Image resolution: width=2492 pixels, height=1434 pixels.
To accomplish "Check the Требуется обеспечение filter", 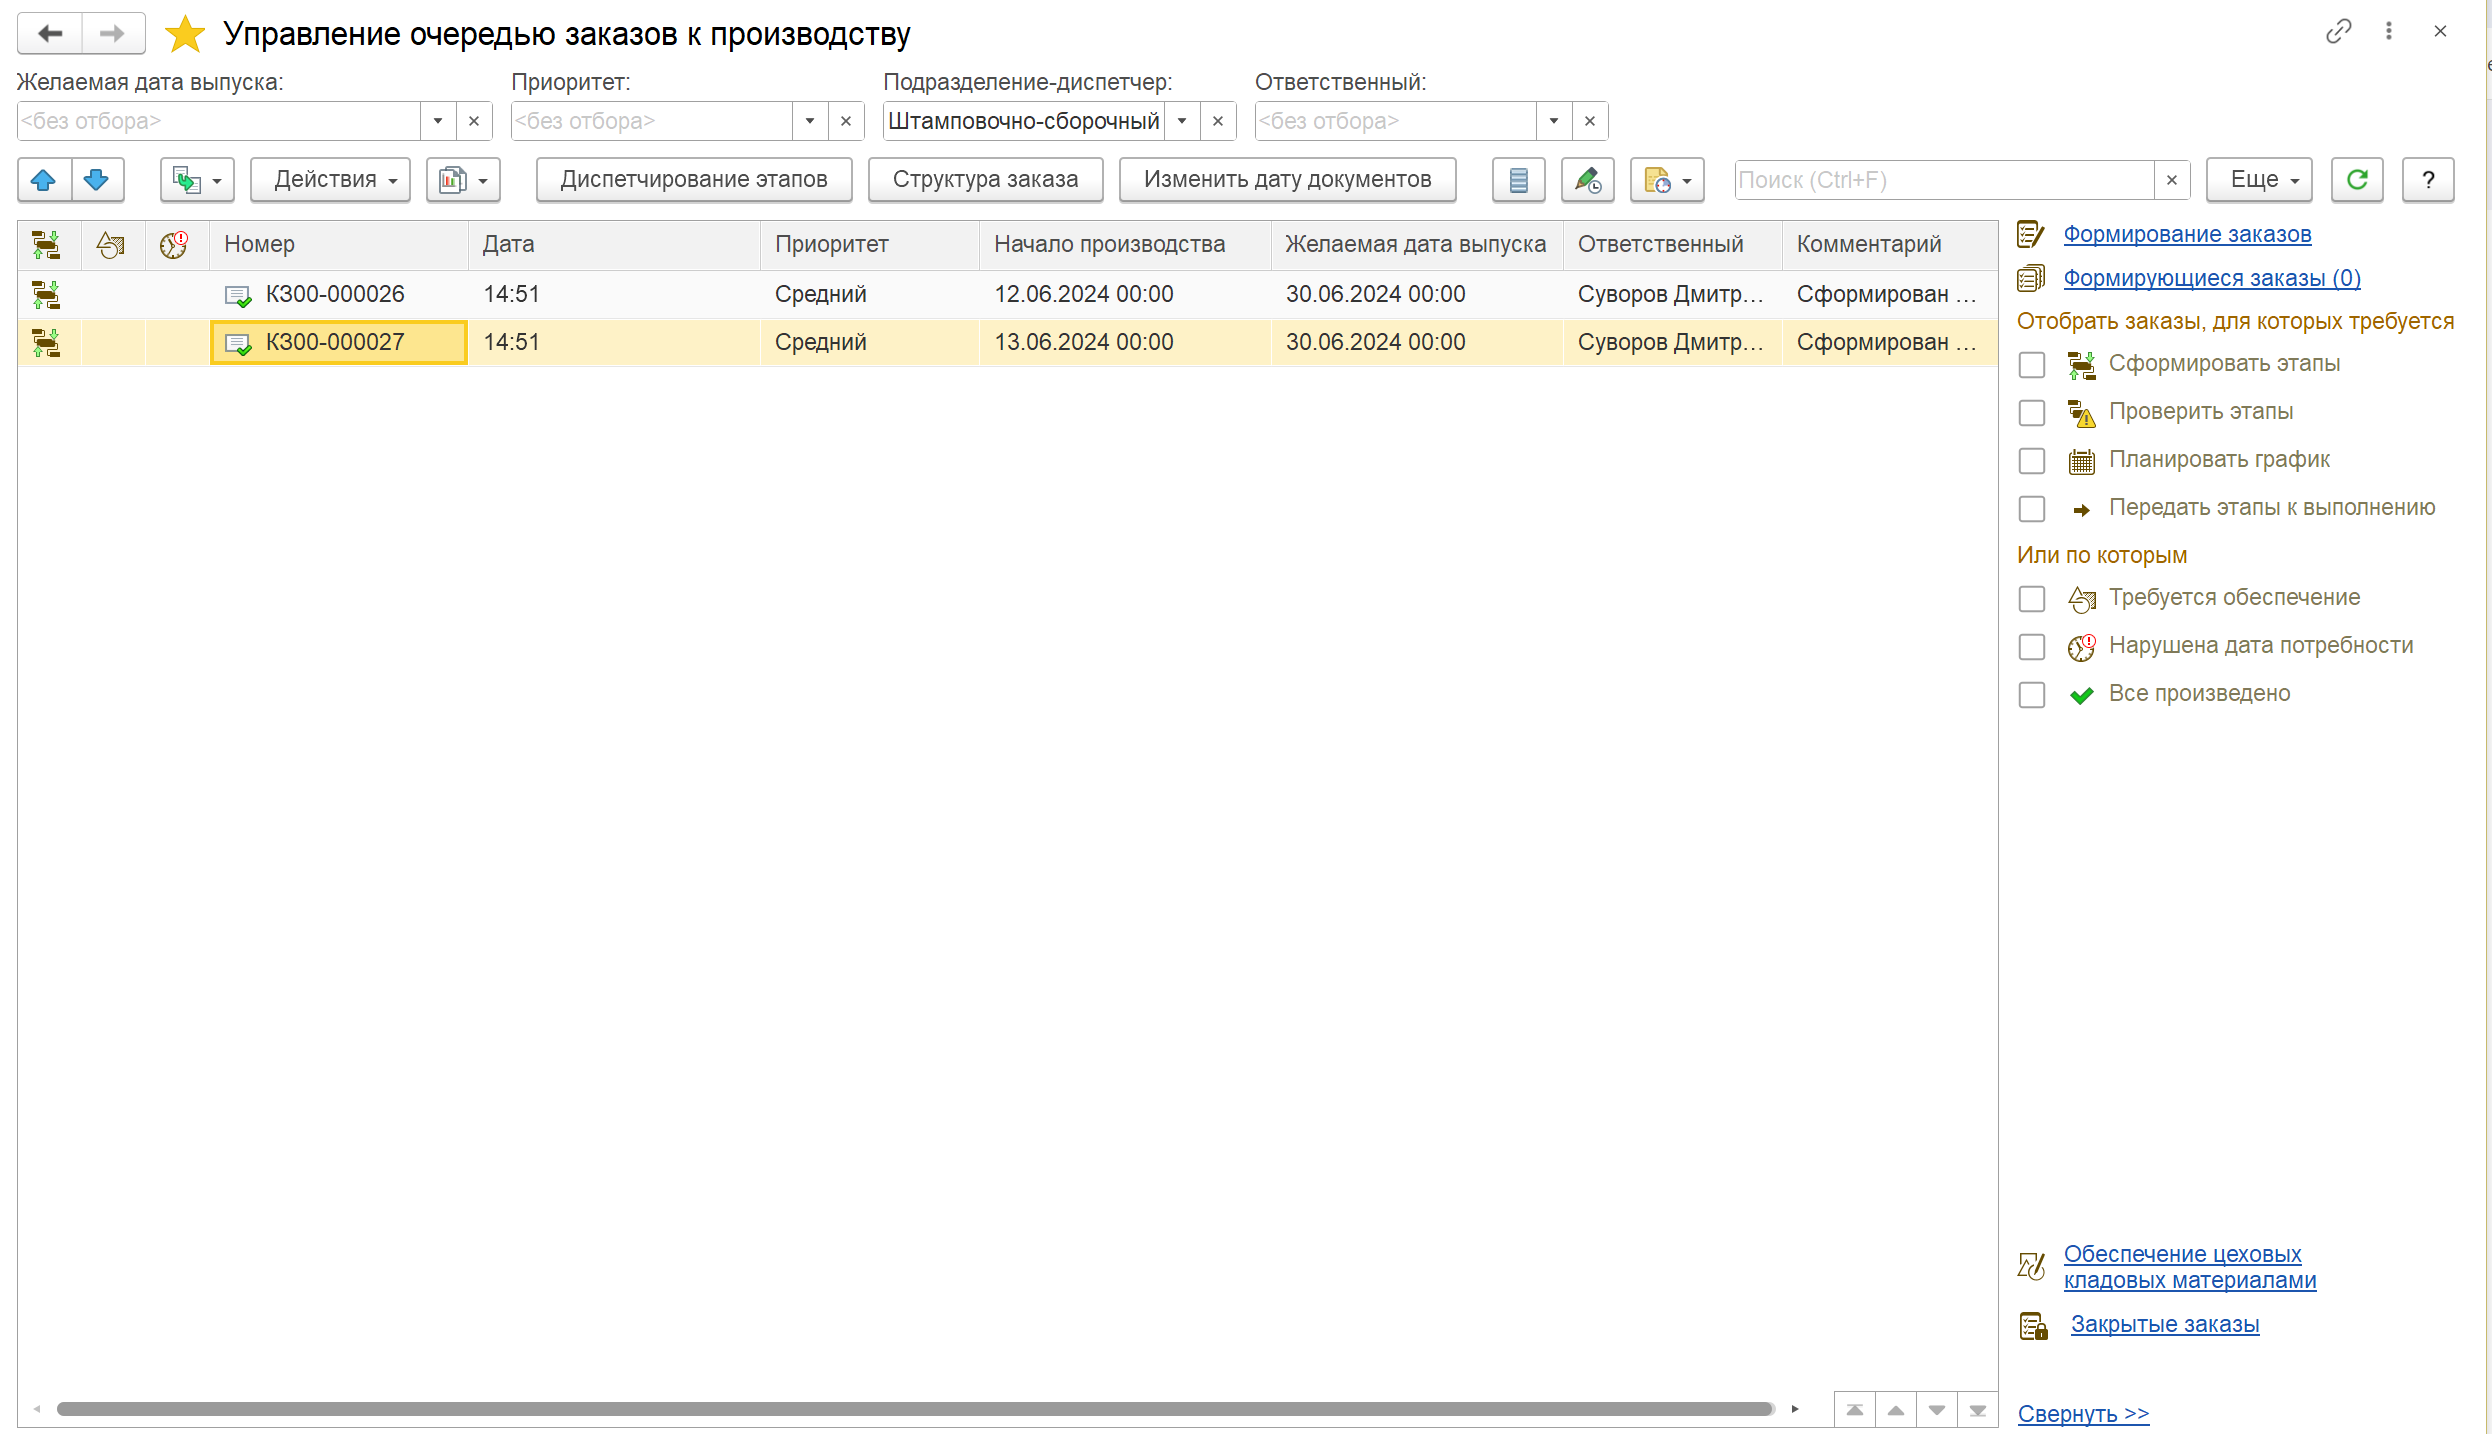I will [x=2032, y=599].
